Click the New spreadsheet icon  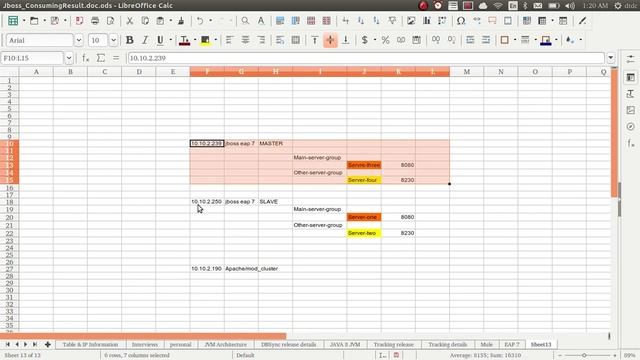point(13,20)
